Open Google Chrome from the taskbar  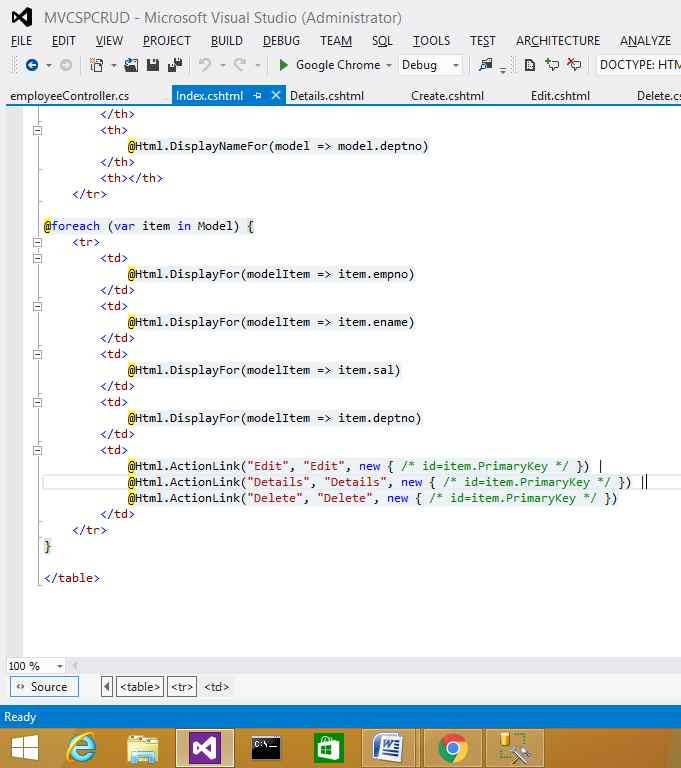pos(453,747)
